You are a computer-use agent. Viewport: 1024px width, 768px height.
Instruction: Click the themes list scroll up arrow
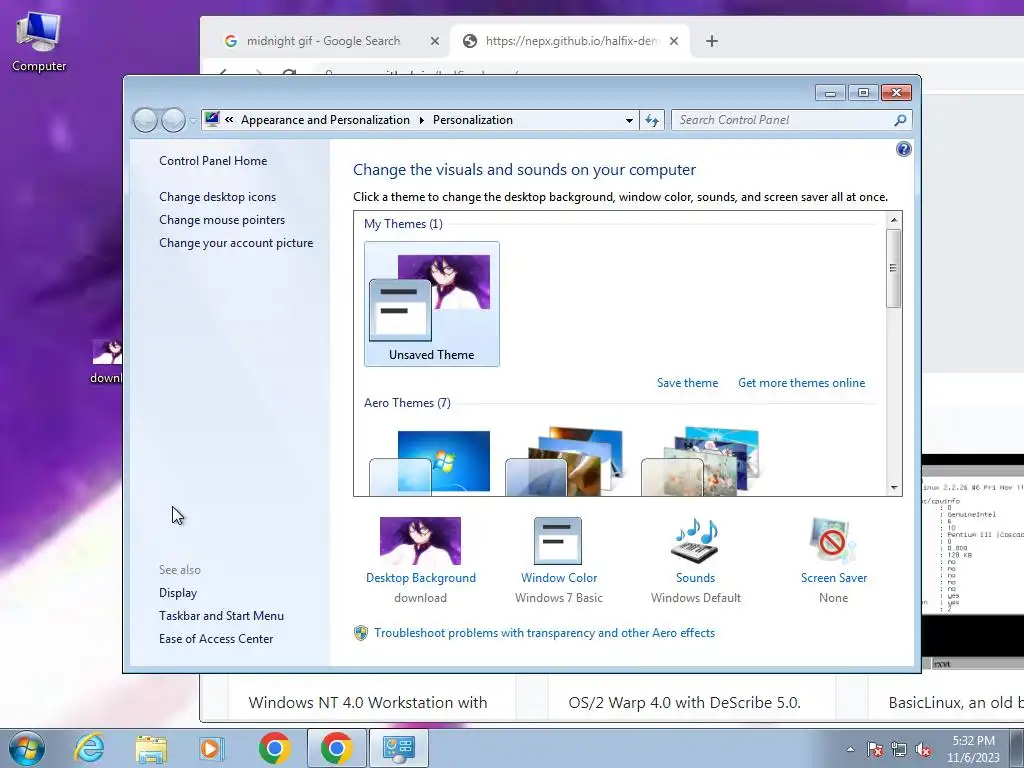(x=894, y=220)
